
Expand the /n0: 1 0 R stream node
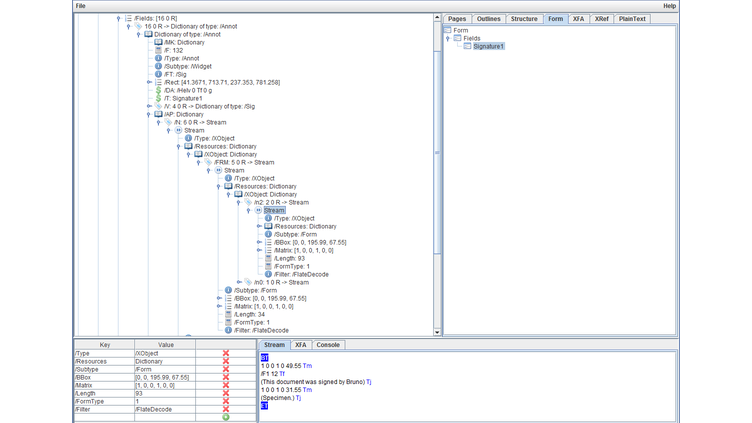(239, 282)
